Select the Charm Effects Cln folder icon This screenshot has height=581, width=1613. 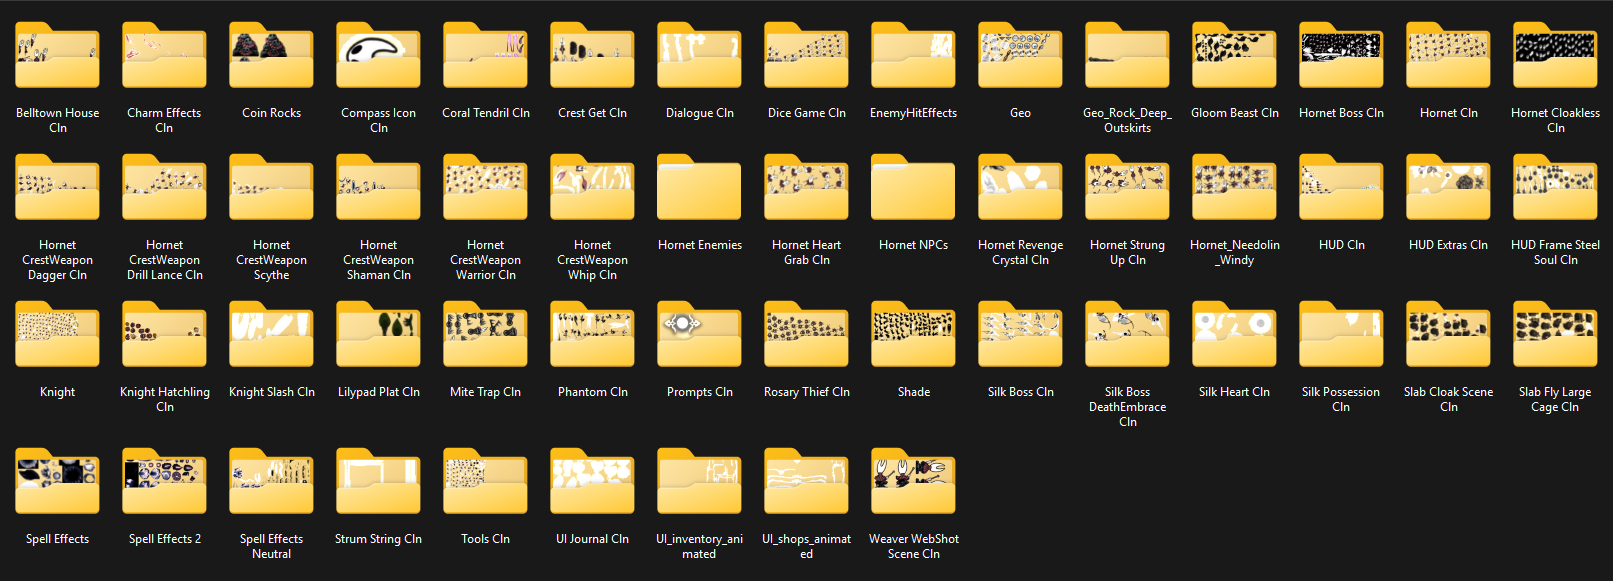tap(164, 55)
